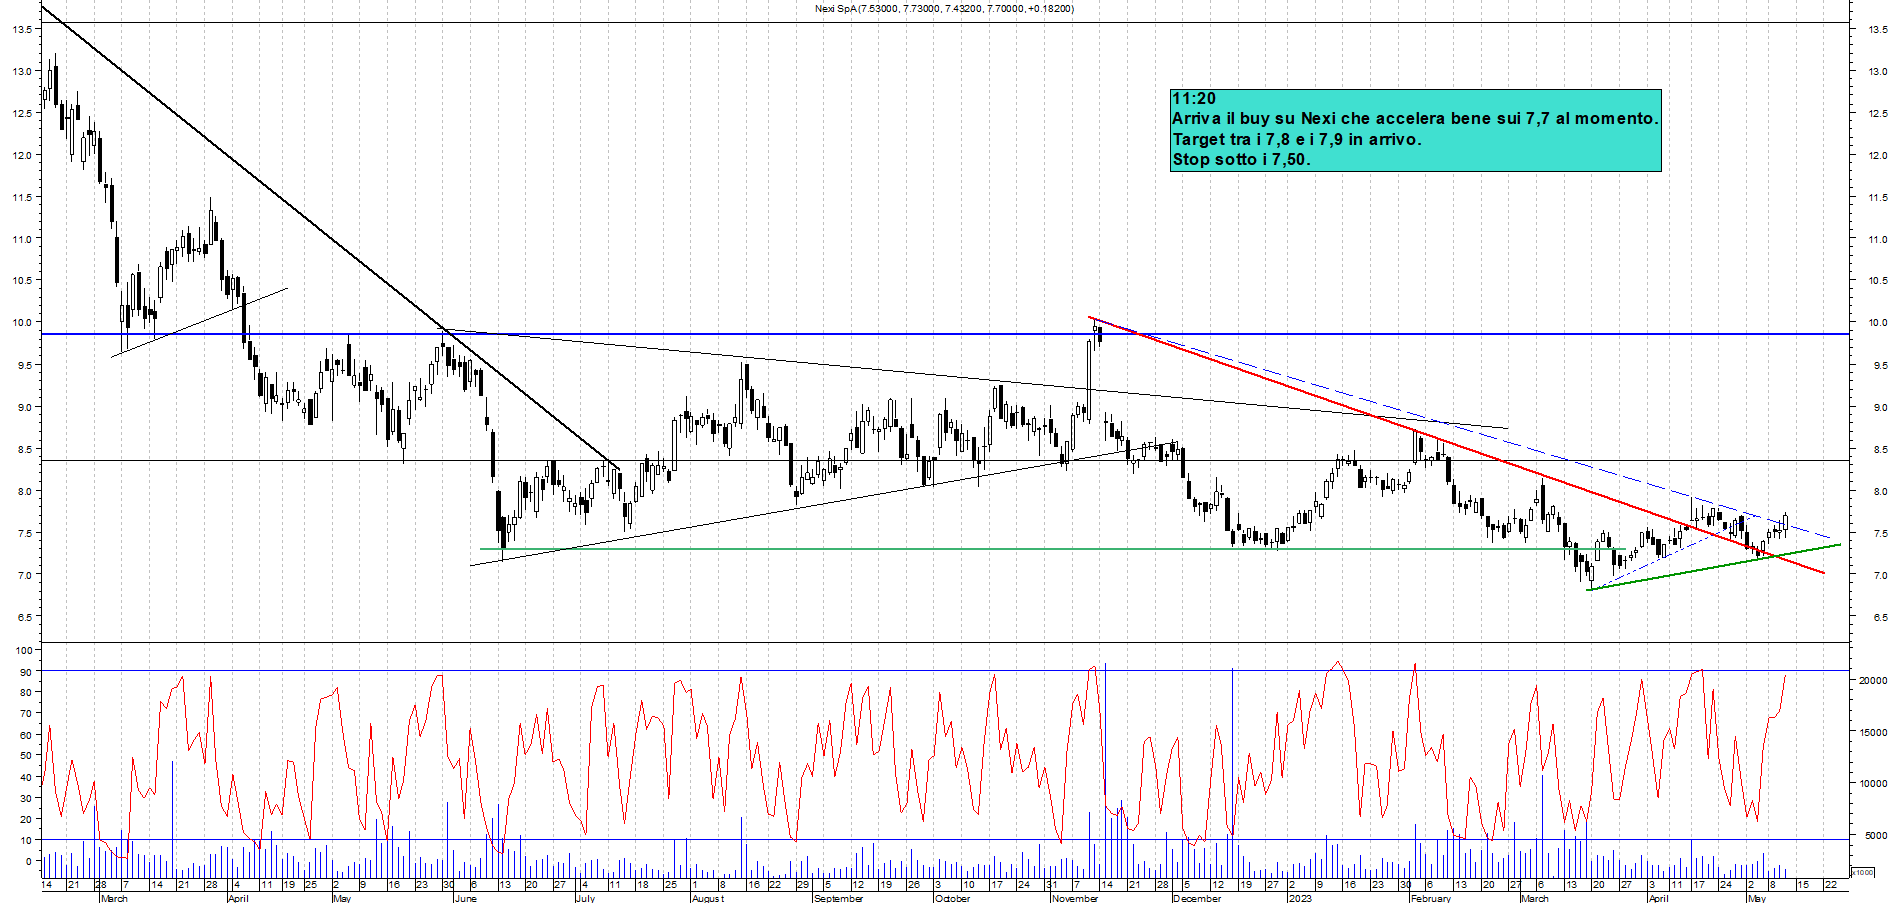1890x903 pixels.
Task: Click the 20000 volume scale label
Action: (x=1873, y=680)
